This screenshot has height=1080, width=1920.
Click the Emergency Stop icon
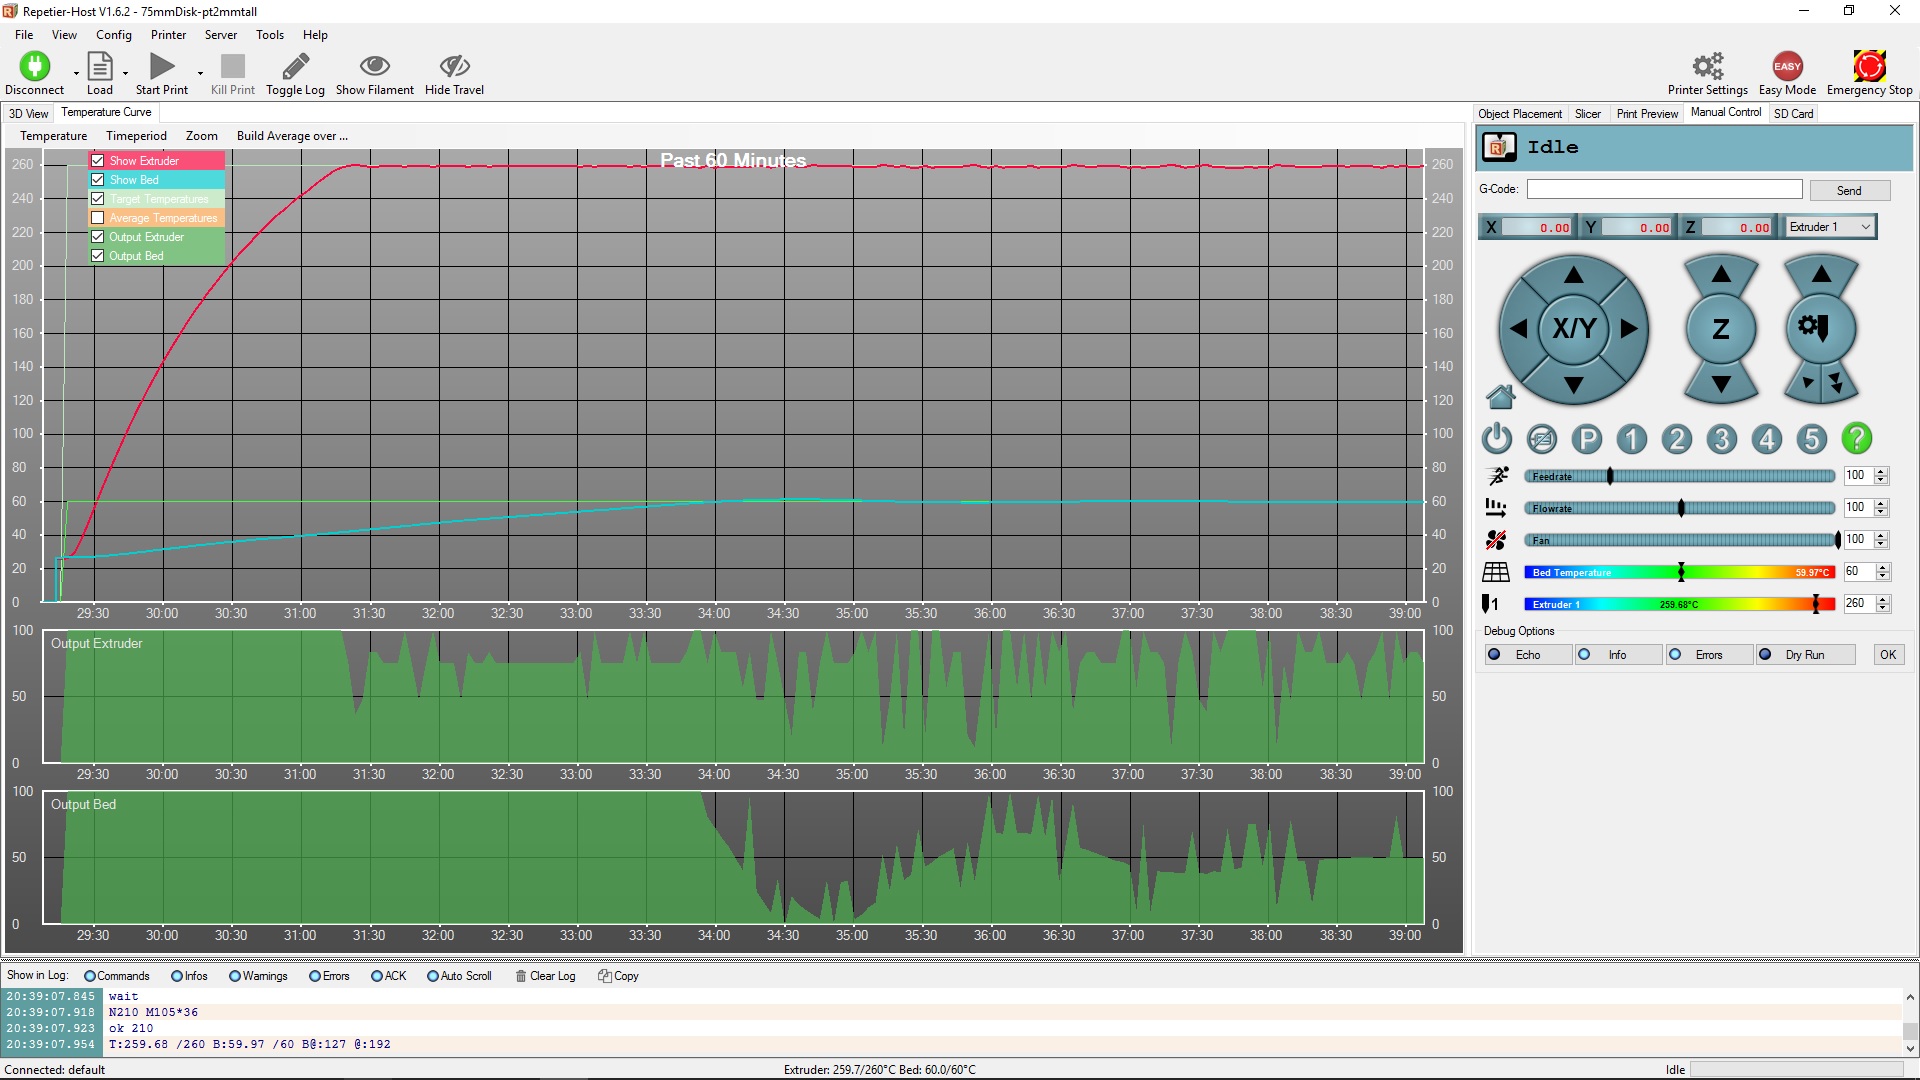(x=1868, y=67)
